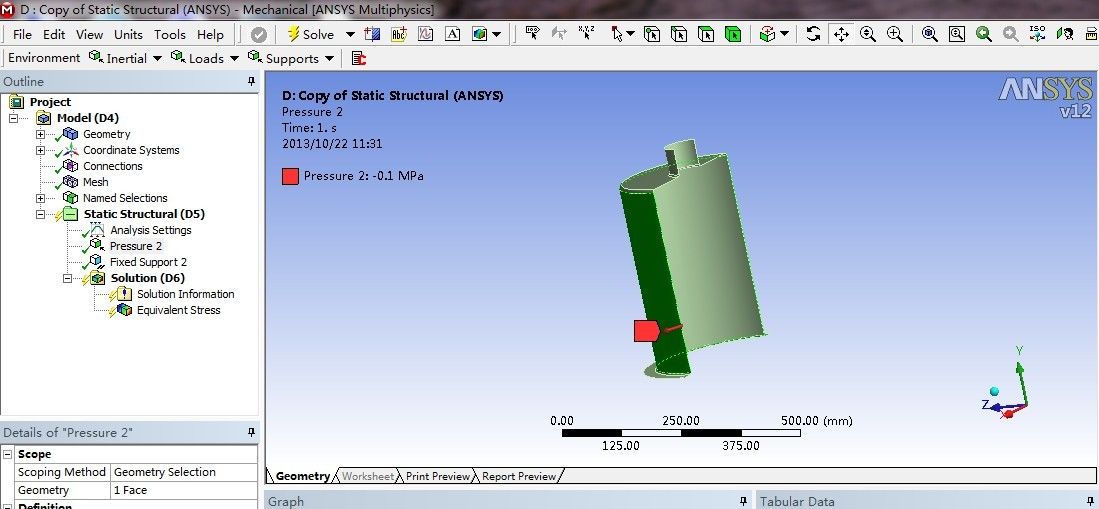Switch to the Worksheet tab
This screenshot has width=1099, height=509.
coord(368,476)
